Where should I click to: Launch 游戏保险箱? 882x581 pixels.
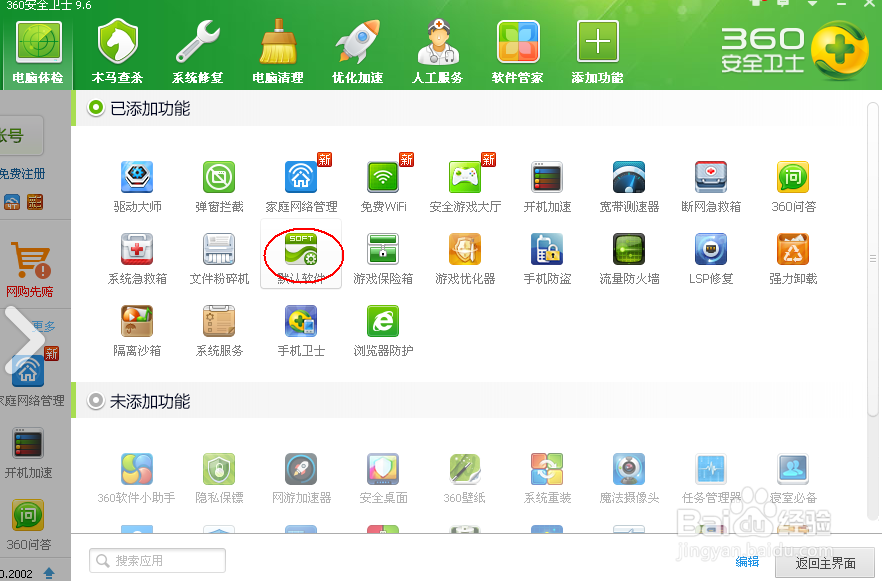click(x=383, y=259)
